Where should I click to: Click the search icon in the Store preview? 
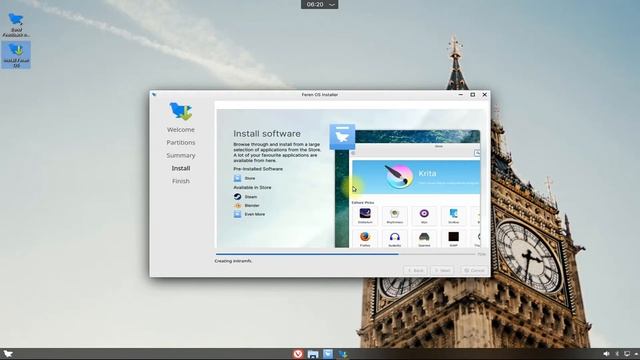pos(477,153)
